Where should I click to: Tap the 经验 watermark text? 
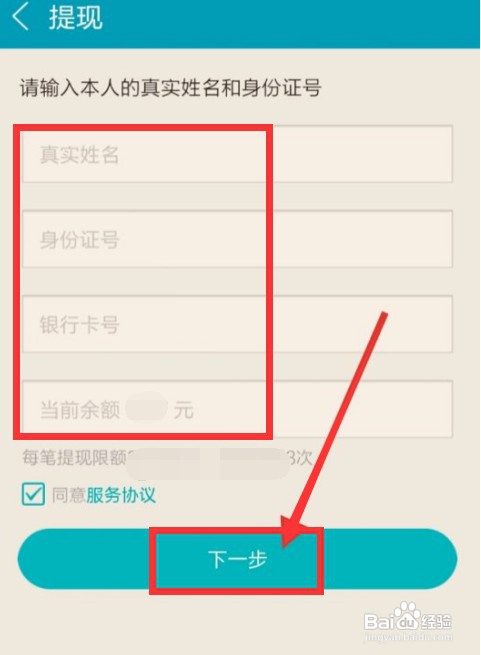click(x=435, y=622)
